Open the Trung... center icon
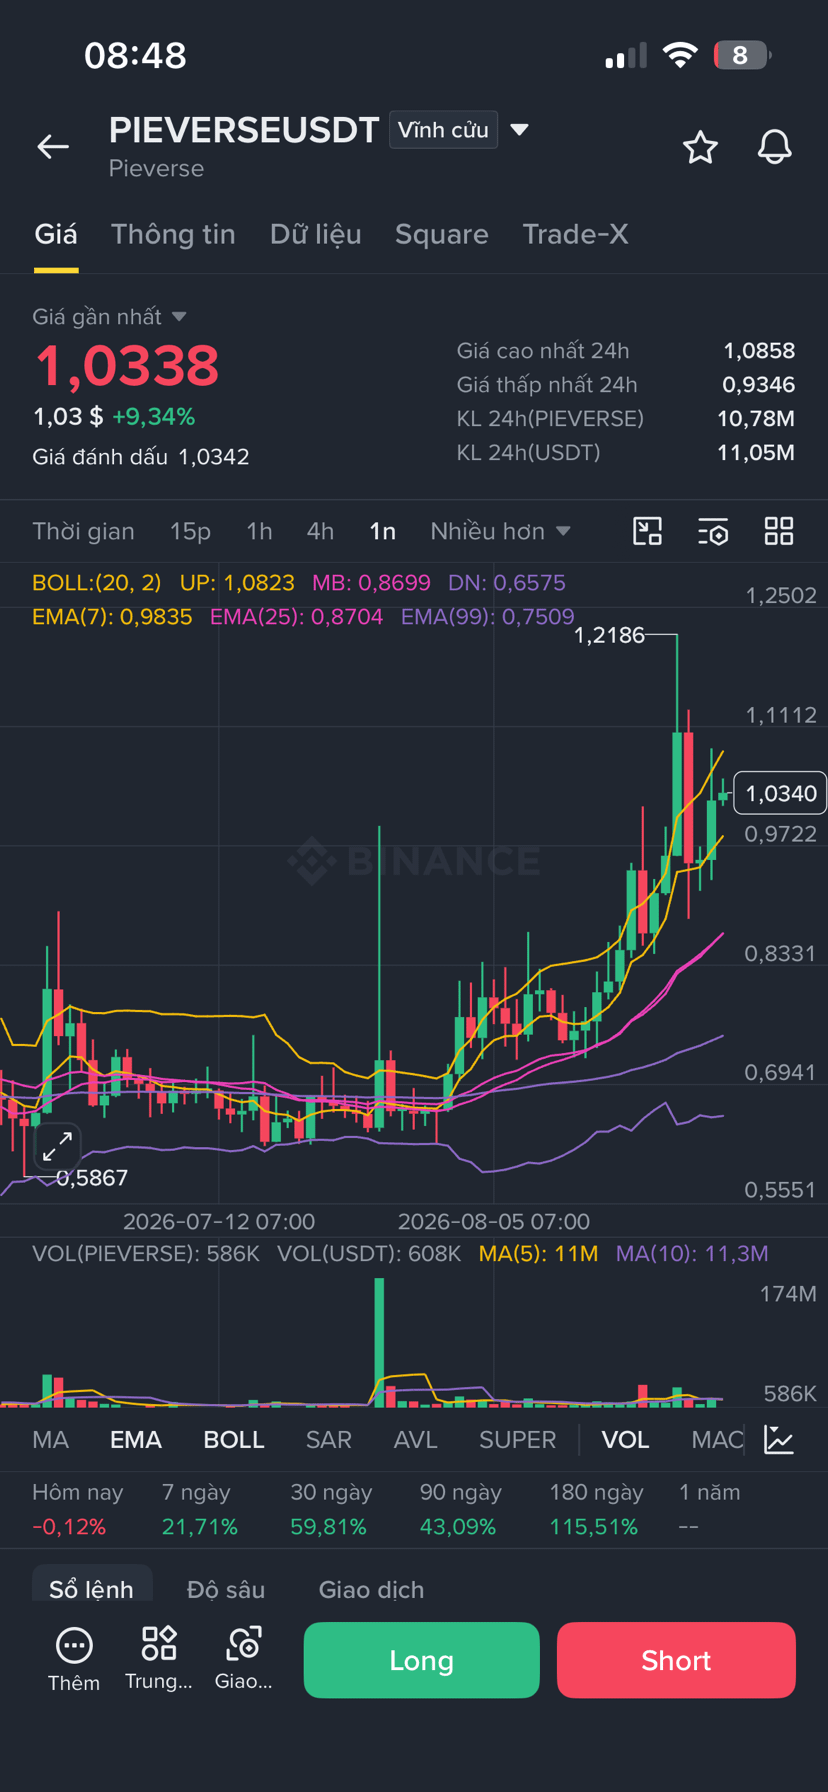Image resolution: width=828 pixels, height=1792 pixels. tap(159, 1659)
